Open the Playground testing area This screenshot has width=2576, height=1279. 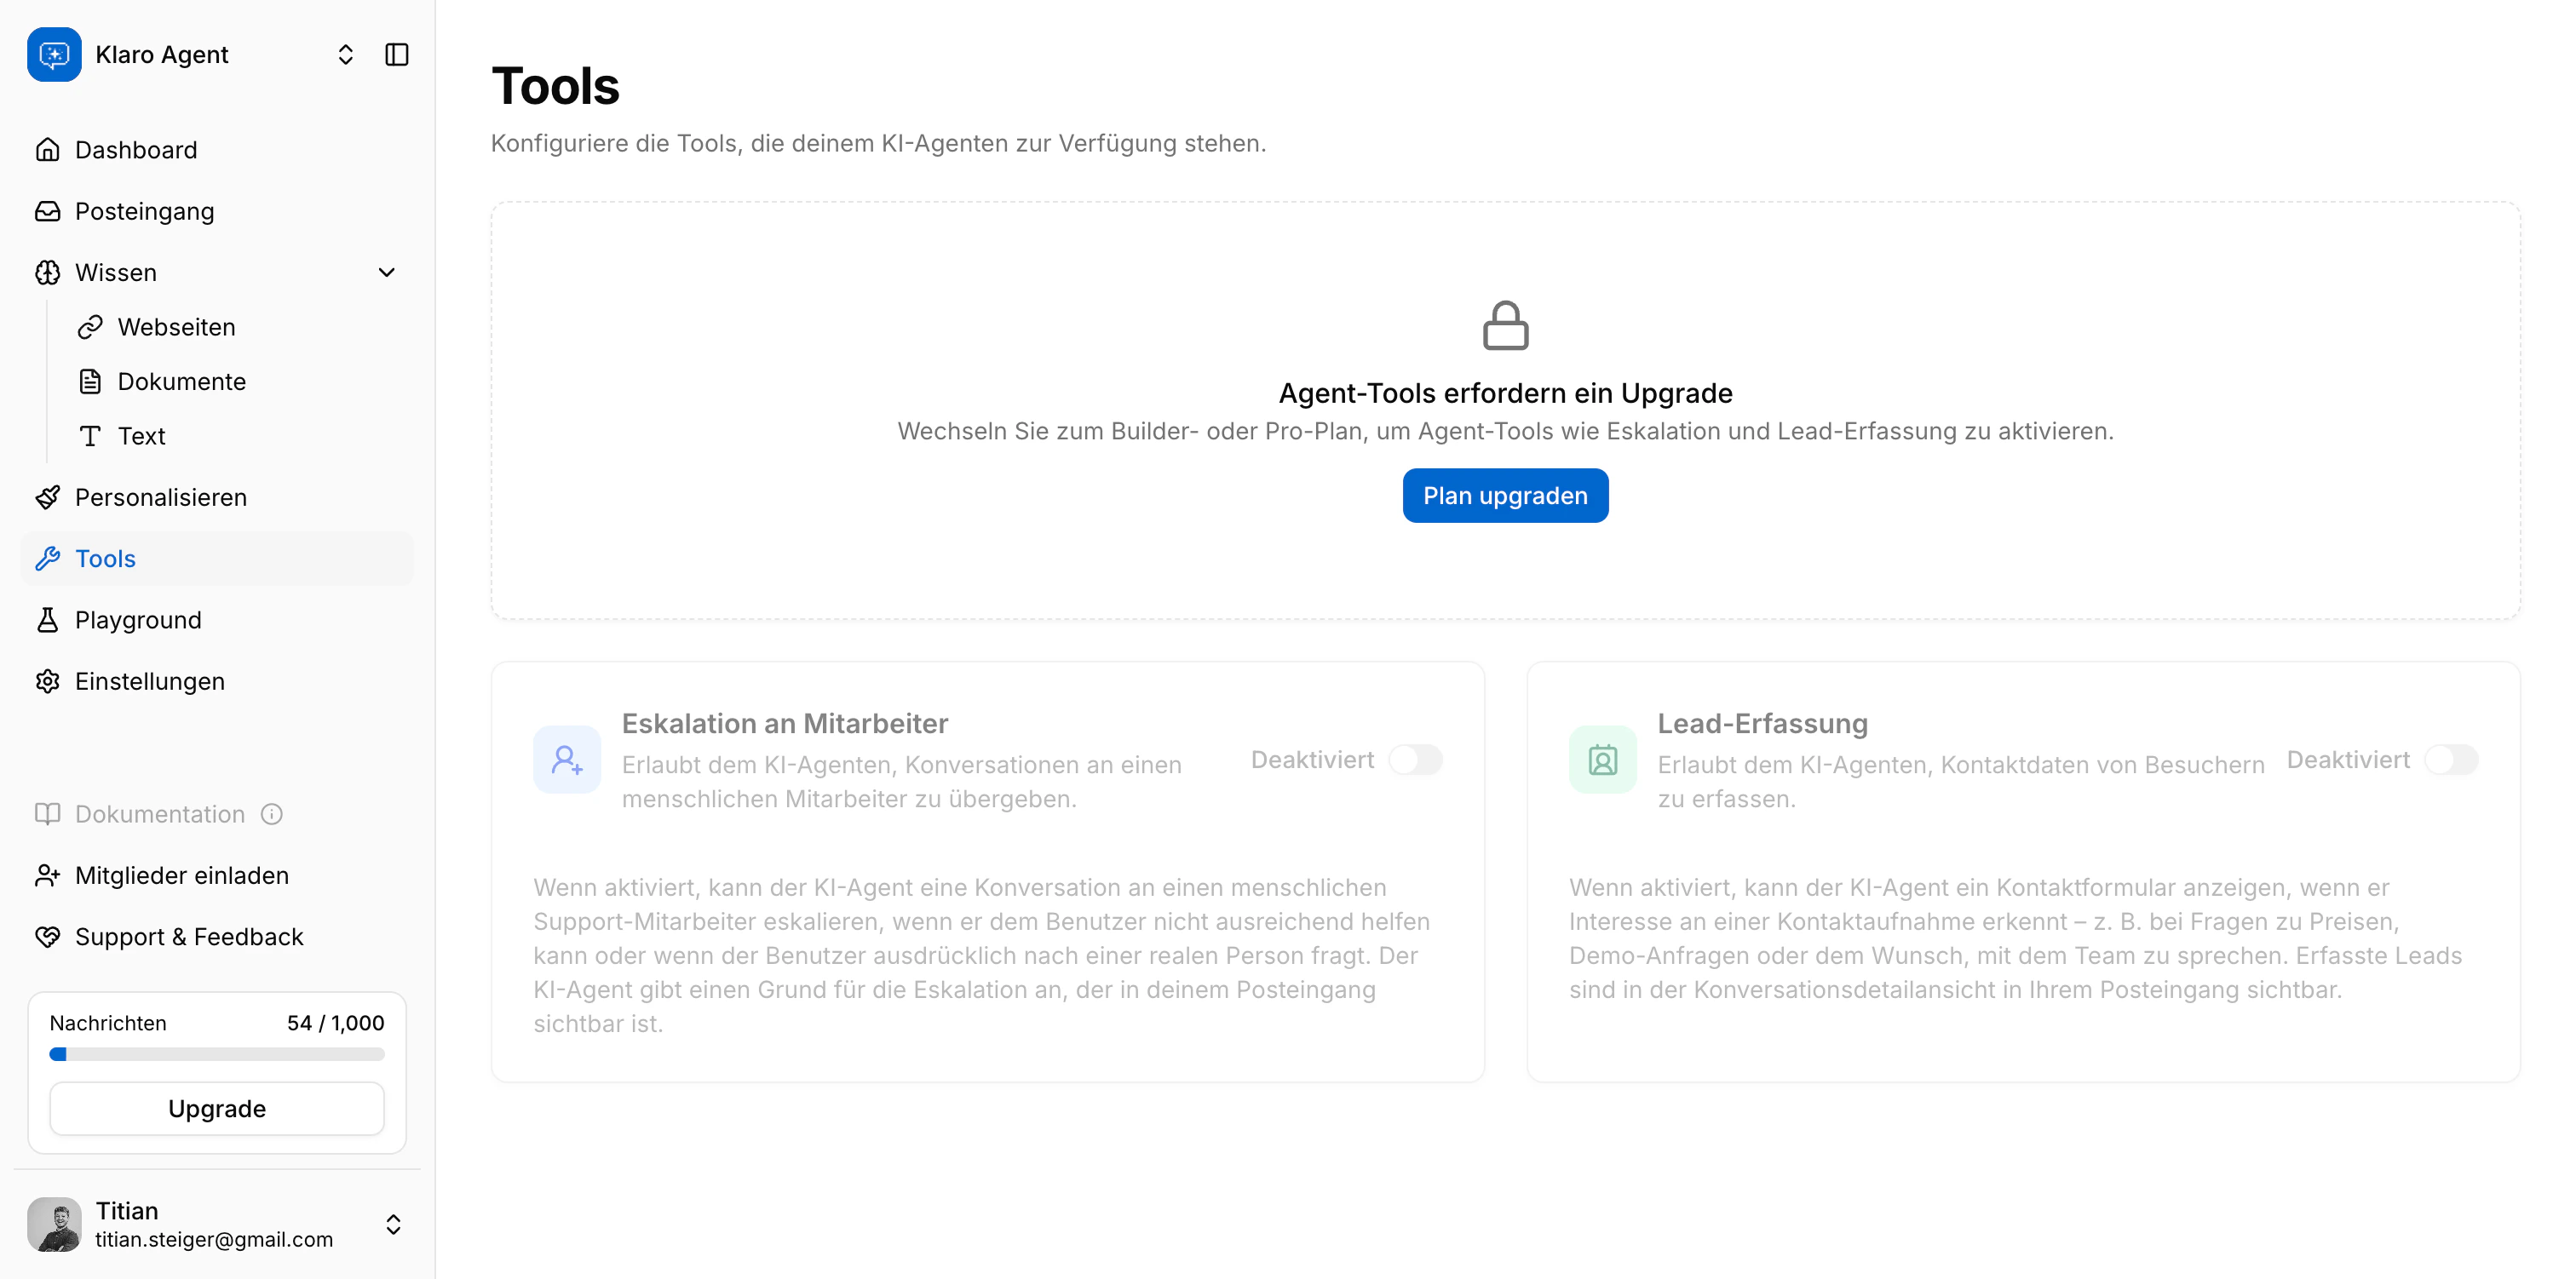point(137,620)
